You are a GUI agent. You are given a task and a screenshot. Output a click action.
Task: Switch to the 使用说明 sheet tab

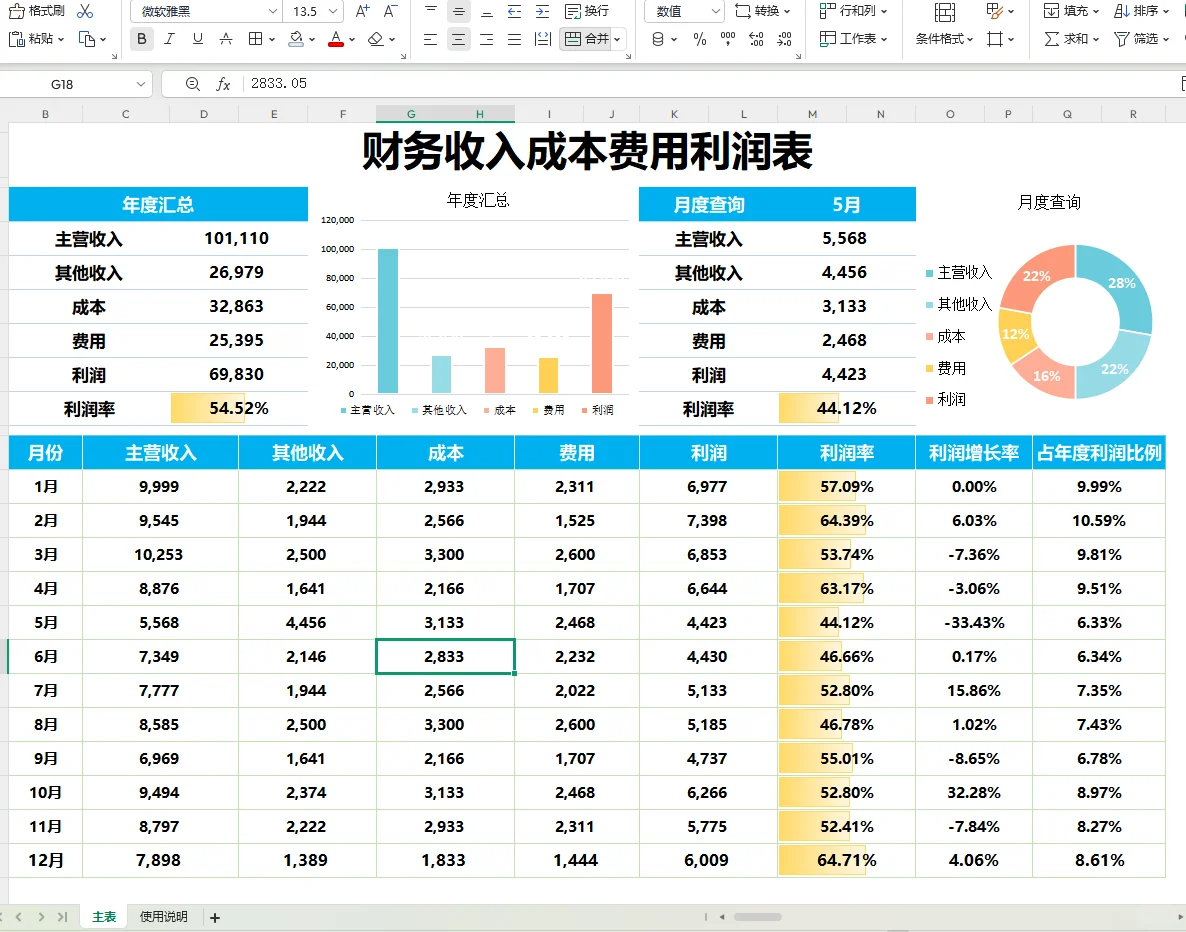[163, 917]
